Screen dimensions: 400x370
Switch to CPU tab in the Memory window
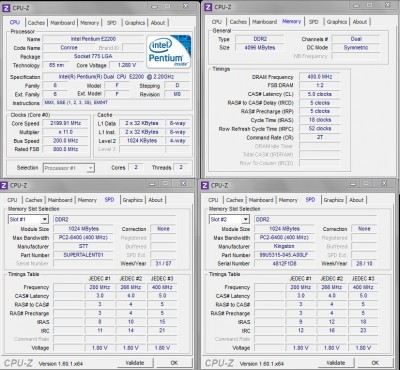pyautogui.click(x=216, y=22)
